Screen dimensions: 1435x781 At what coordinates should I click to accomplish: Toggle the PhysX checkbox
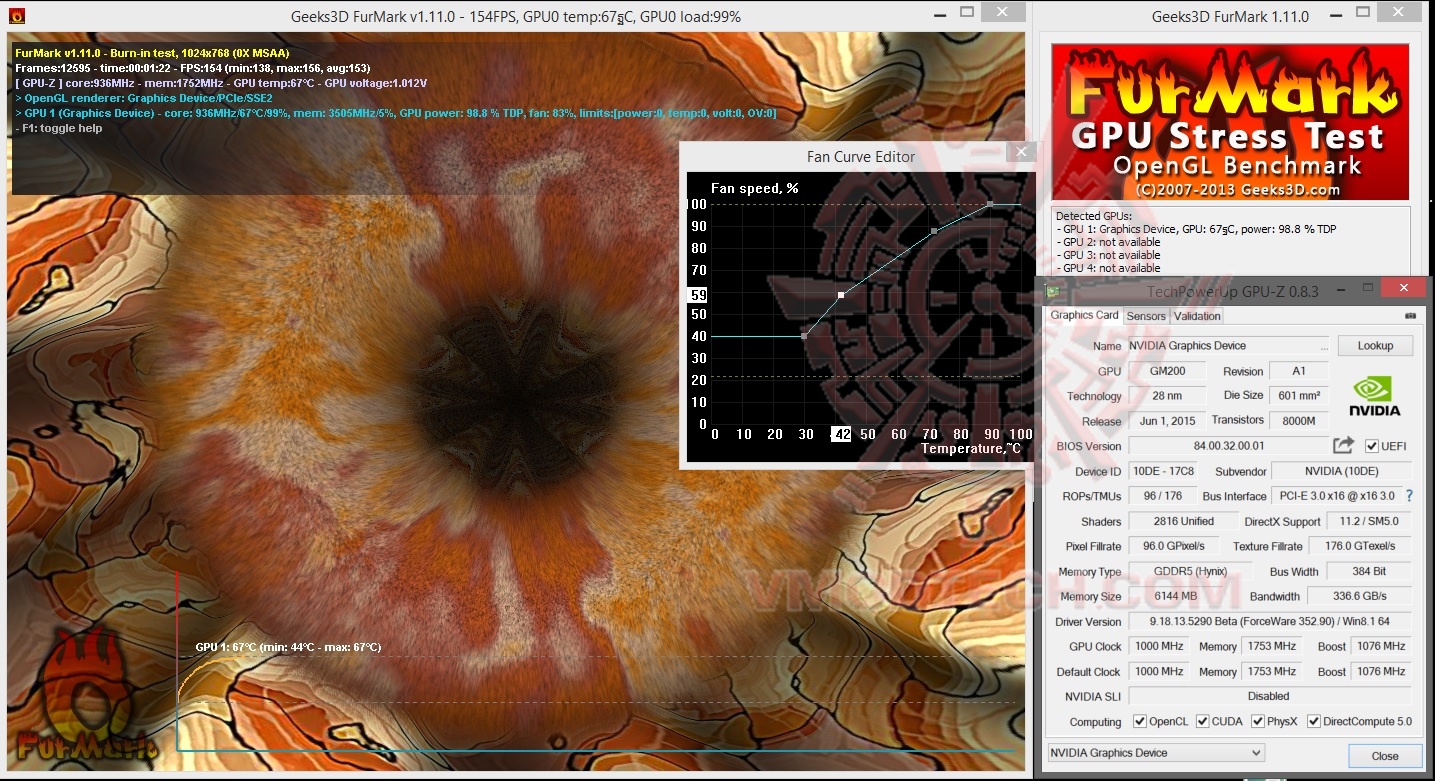pos(1258,721)
